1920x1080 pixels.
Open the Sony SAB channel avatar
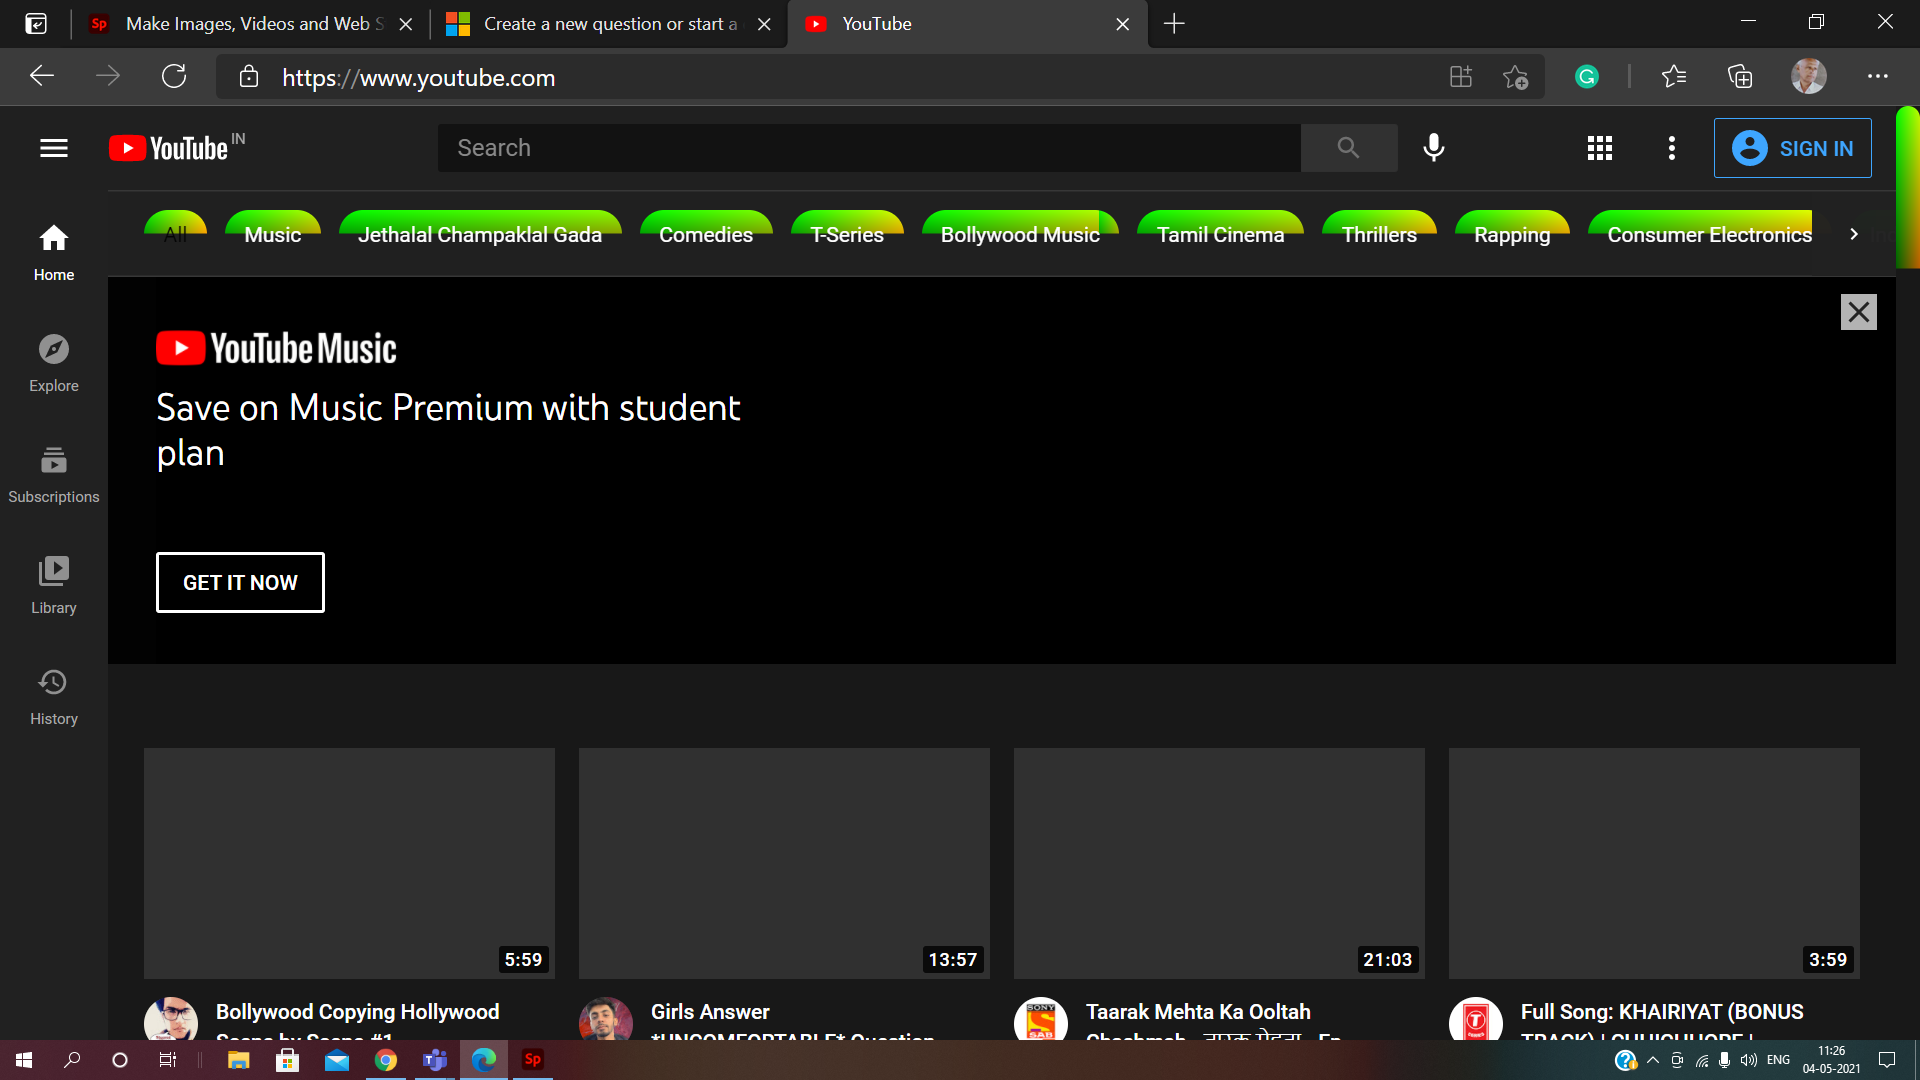(x=1041, y=1019)
